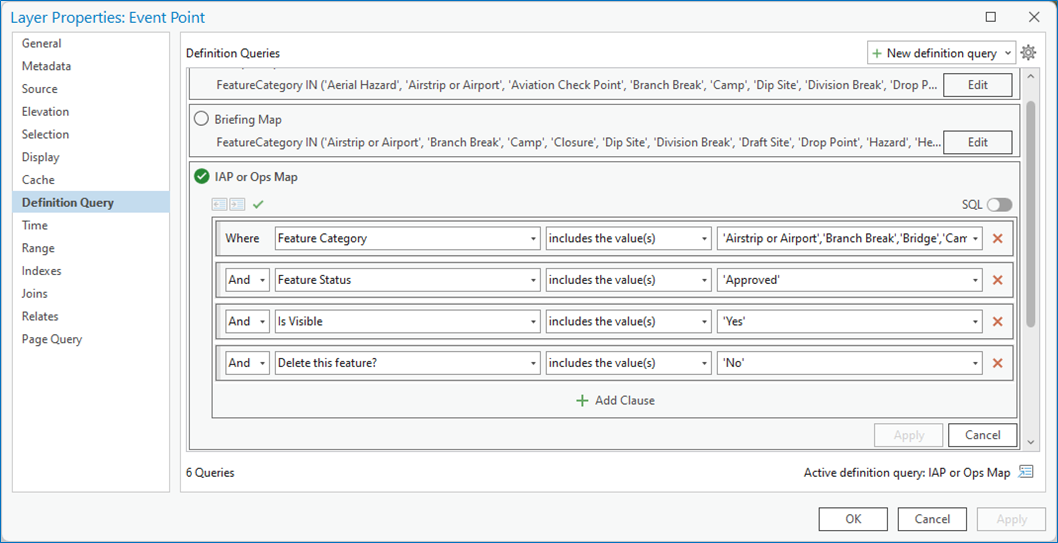The height and width of the screenshot is (543, 1058).
Task: Open definition query settings gear
Action: [1028, 53]
